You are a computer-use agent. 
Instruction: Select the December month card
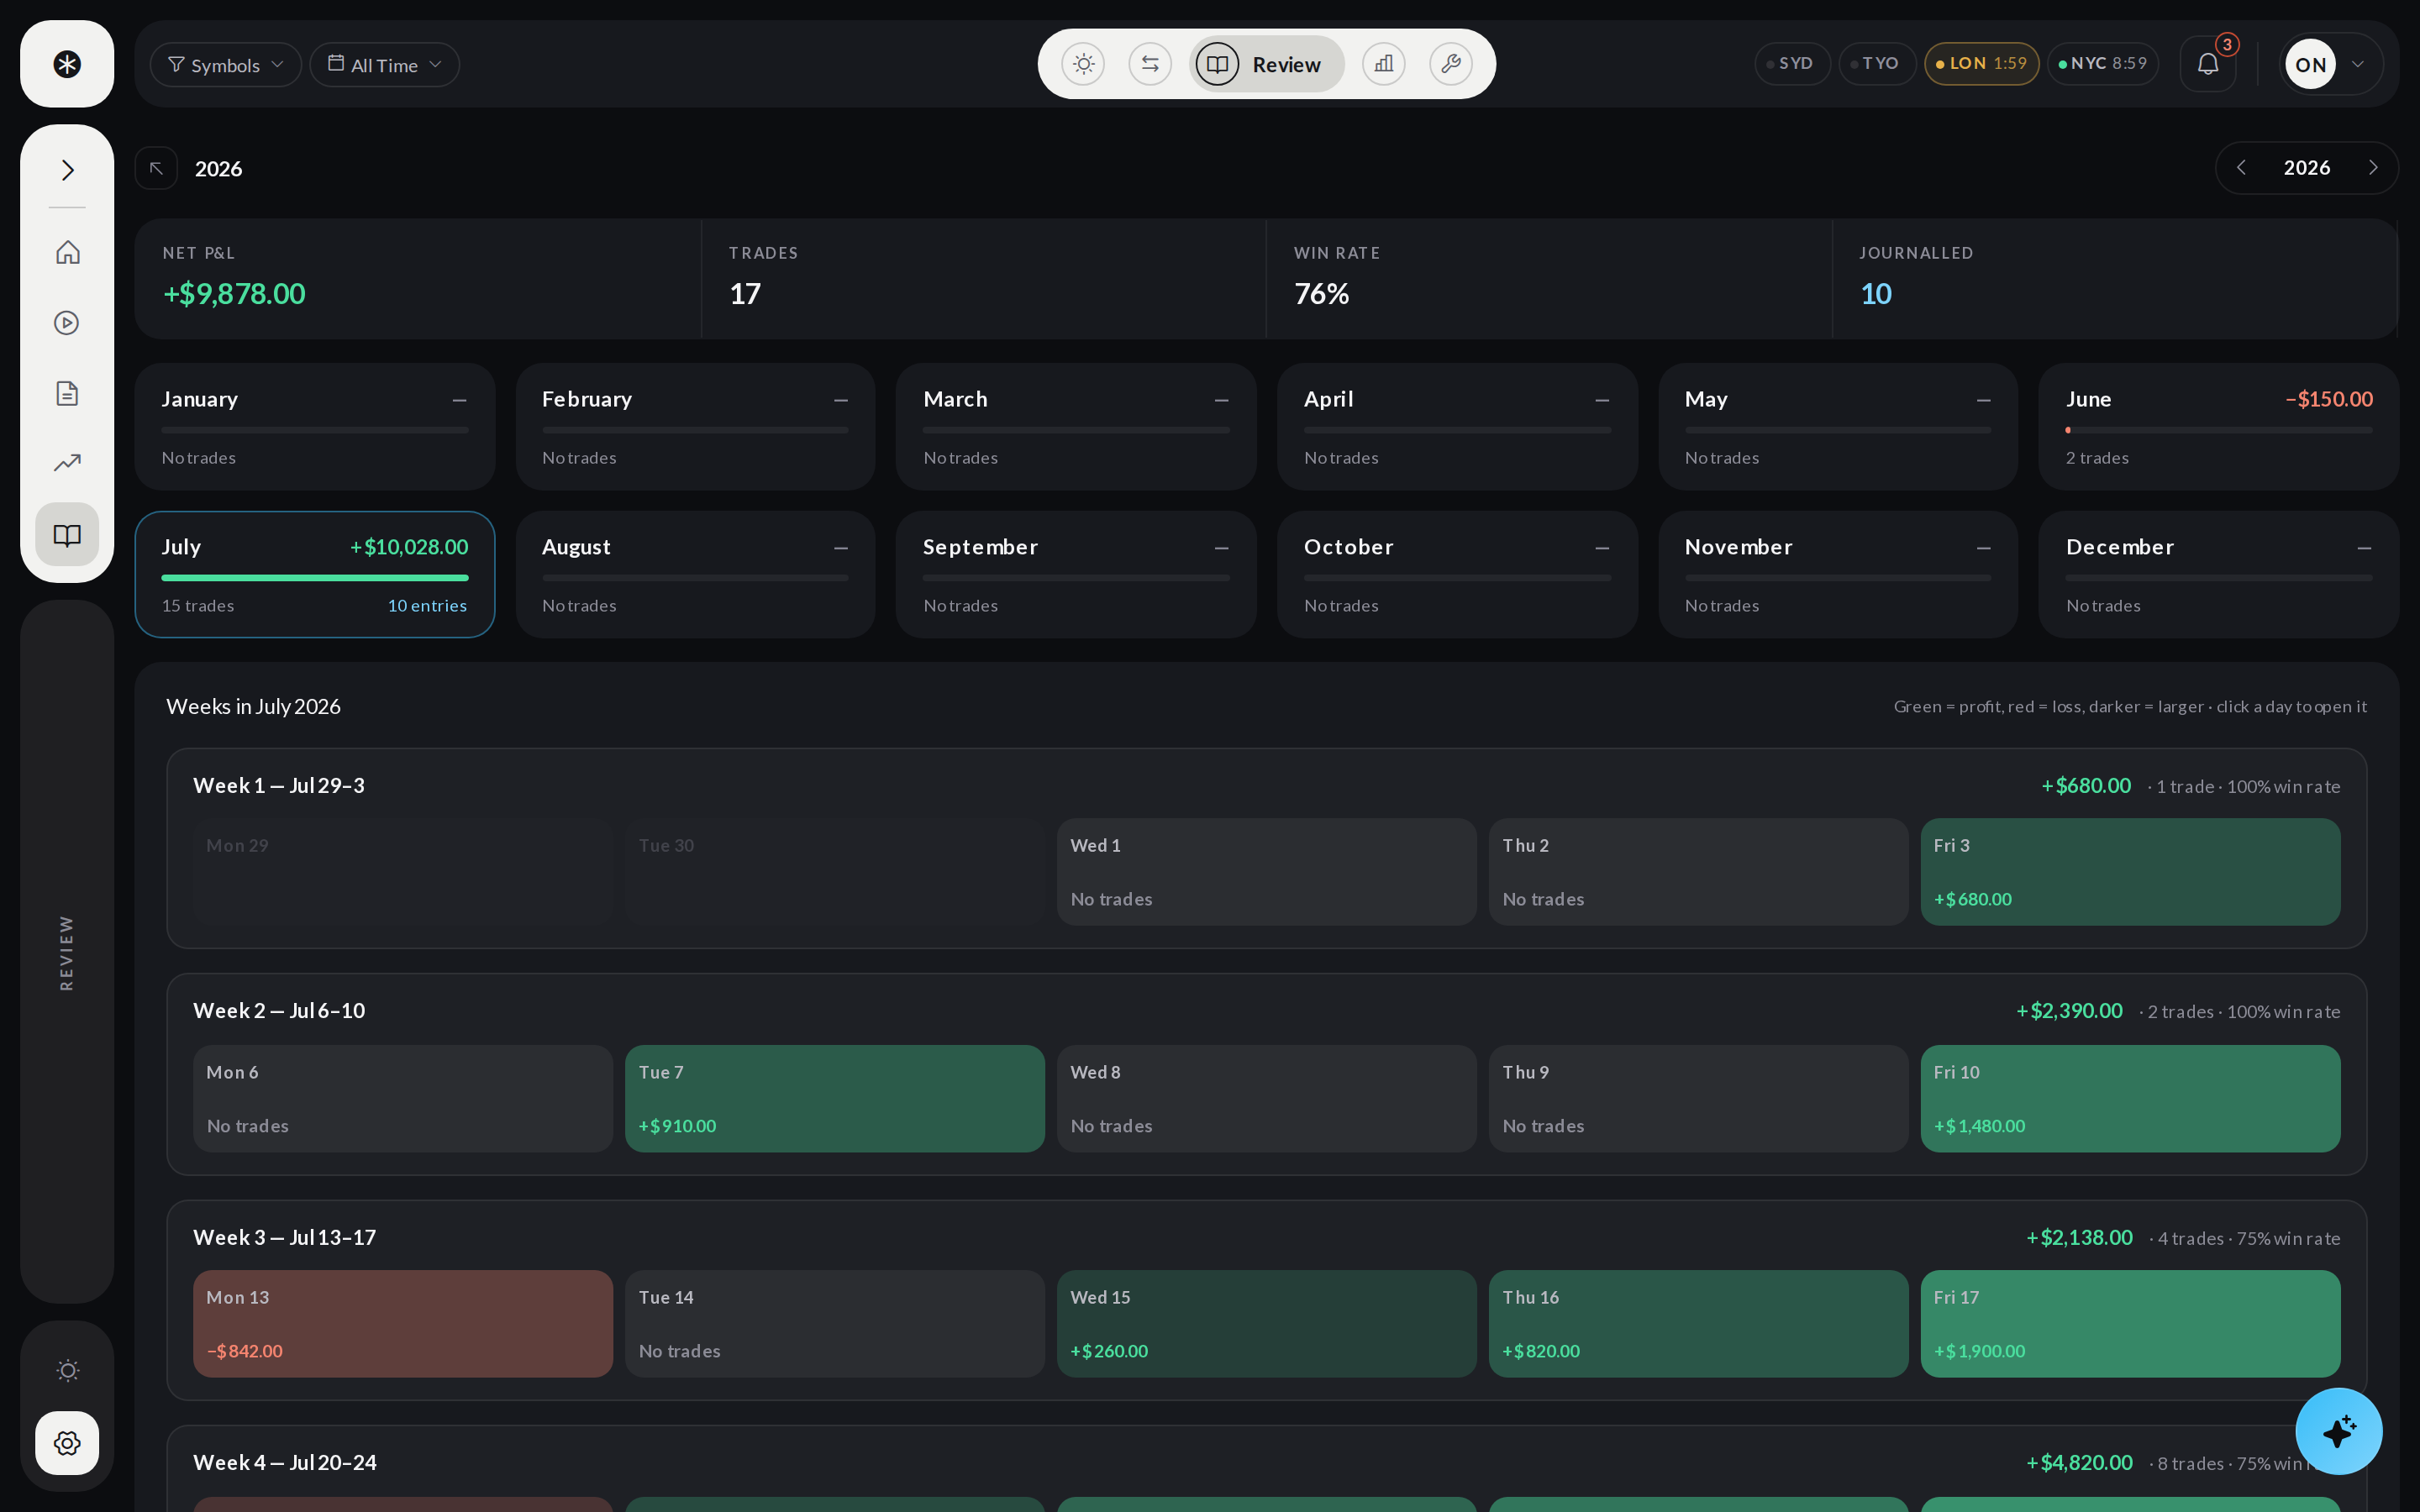click(x=2218, y=575)
